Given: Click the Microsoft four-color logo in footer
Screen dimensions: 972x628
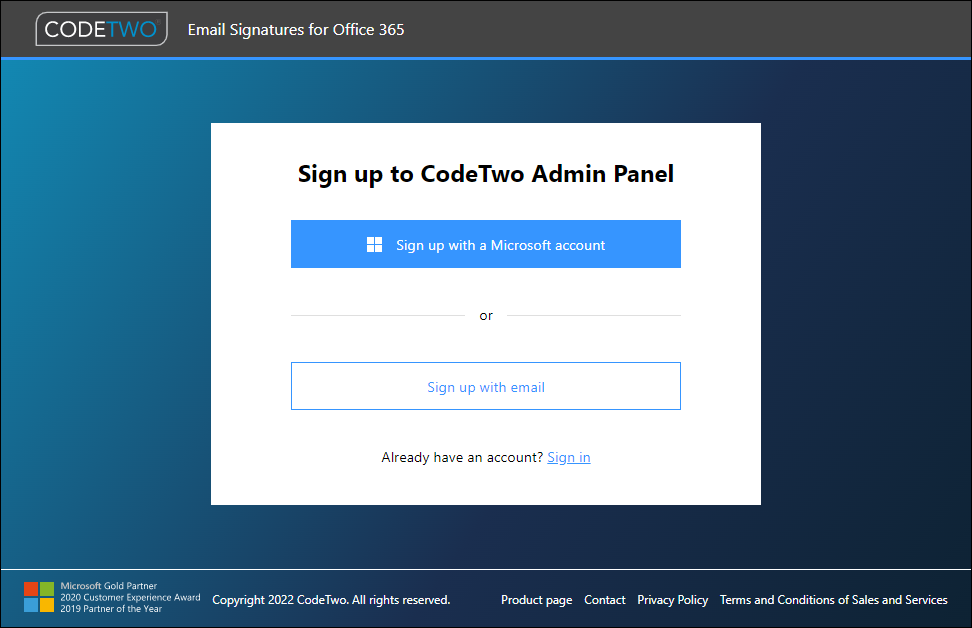Looking at the screenshot, I should 39,597.
